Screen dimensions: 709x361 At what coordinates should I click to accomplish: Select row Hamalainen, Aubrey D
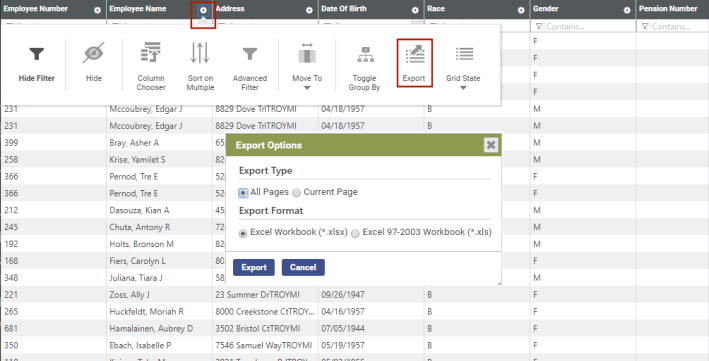tap(151, 328)
